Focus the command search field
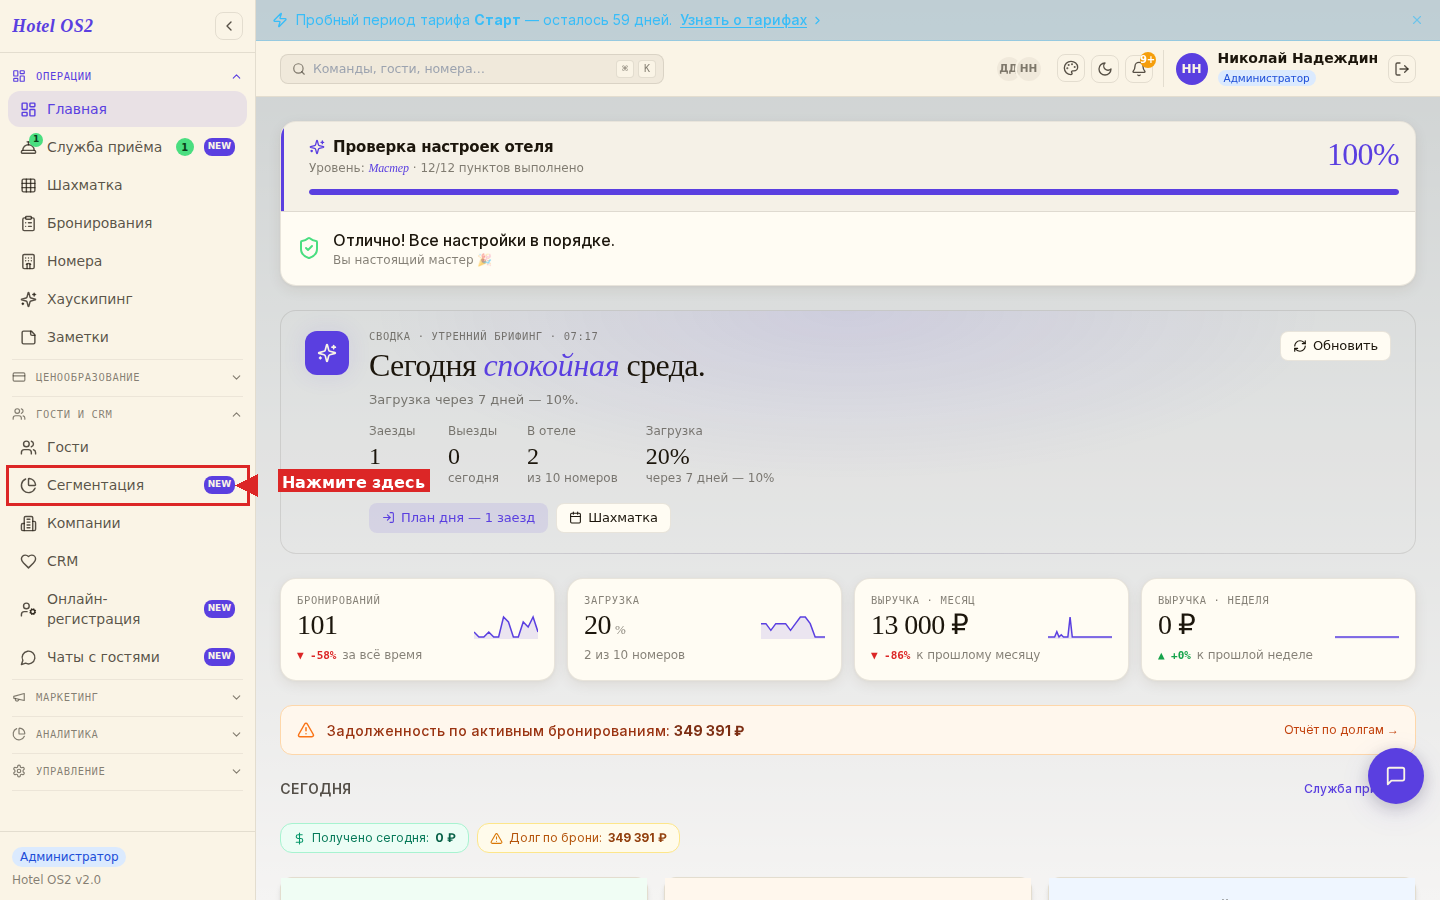The width and height of the screenshot is (1440, 900). tap(472, 69)
